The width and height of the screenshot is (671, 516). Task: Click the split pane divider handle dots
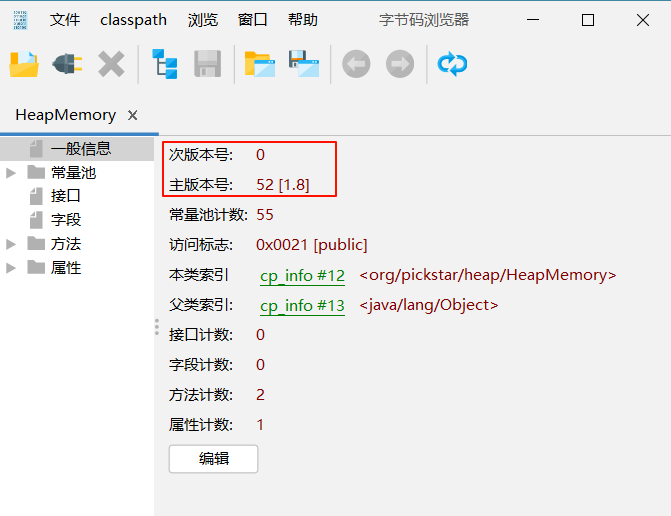click(x=157, y=327)
